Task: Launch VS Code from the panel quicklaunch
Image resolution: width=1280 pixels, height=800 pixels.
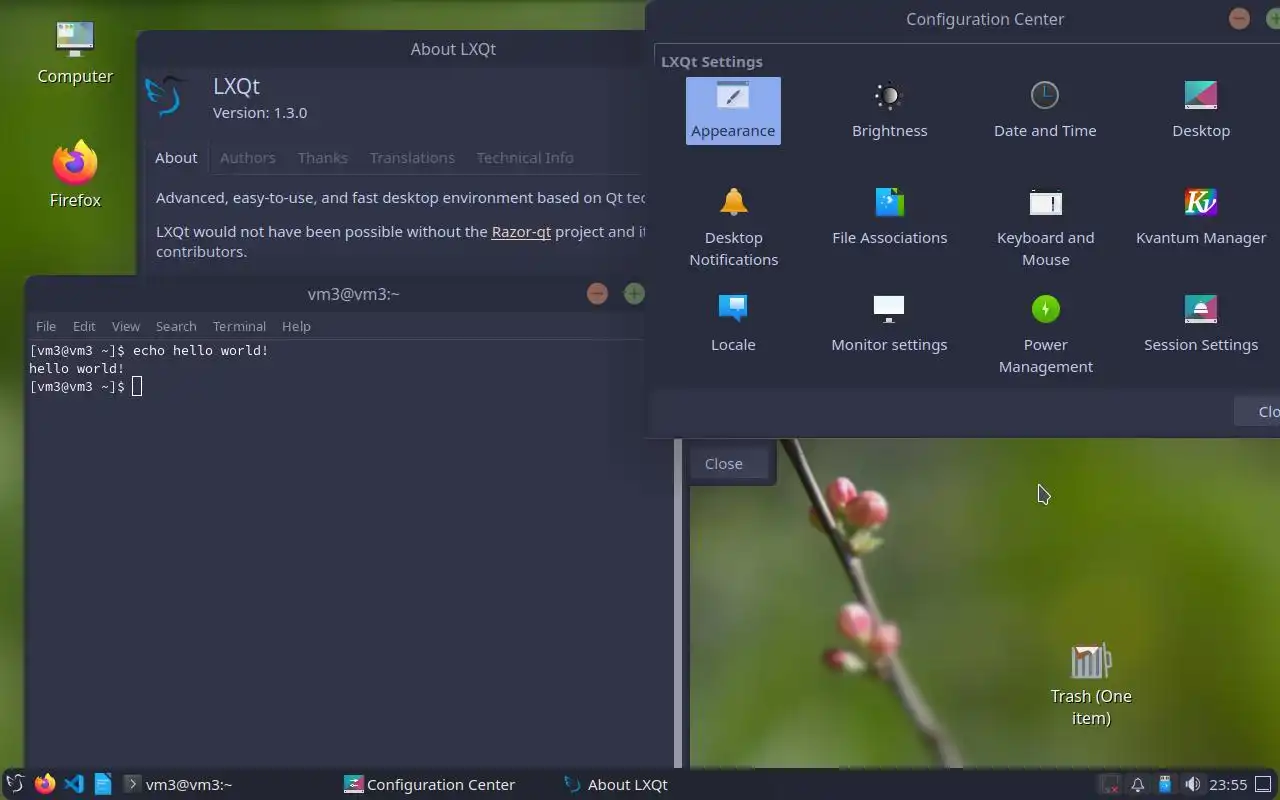Action: click(x=73, y=784)
